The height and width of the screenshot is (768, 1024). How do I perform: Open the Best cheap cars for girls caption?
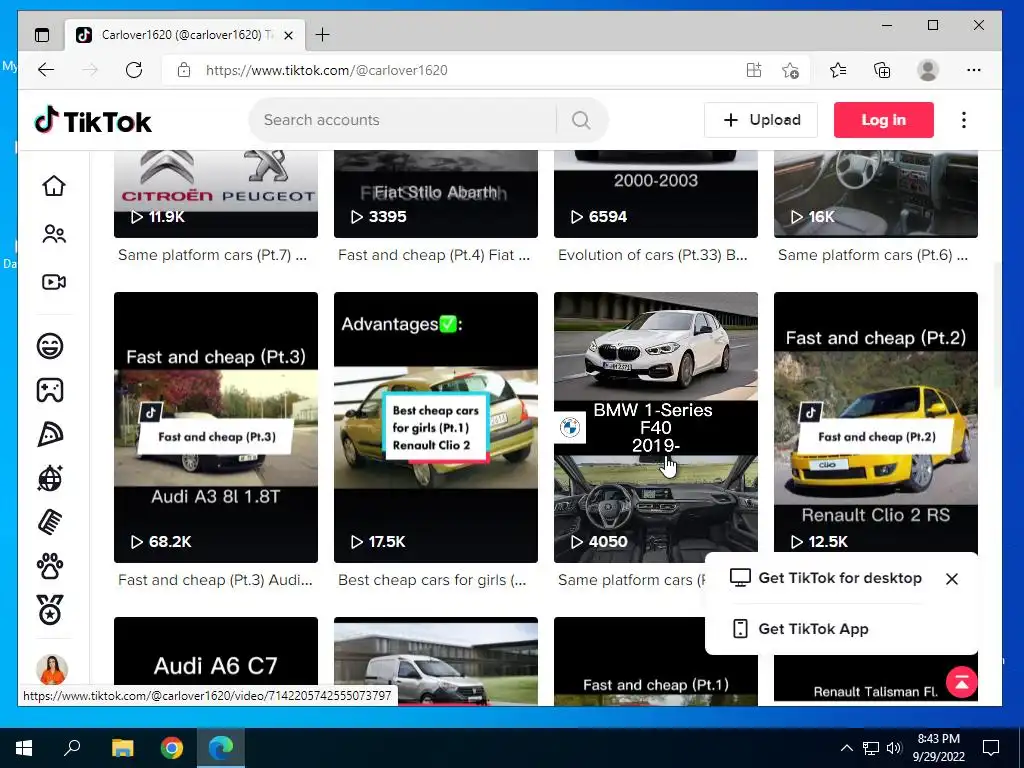432,580
